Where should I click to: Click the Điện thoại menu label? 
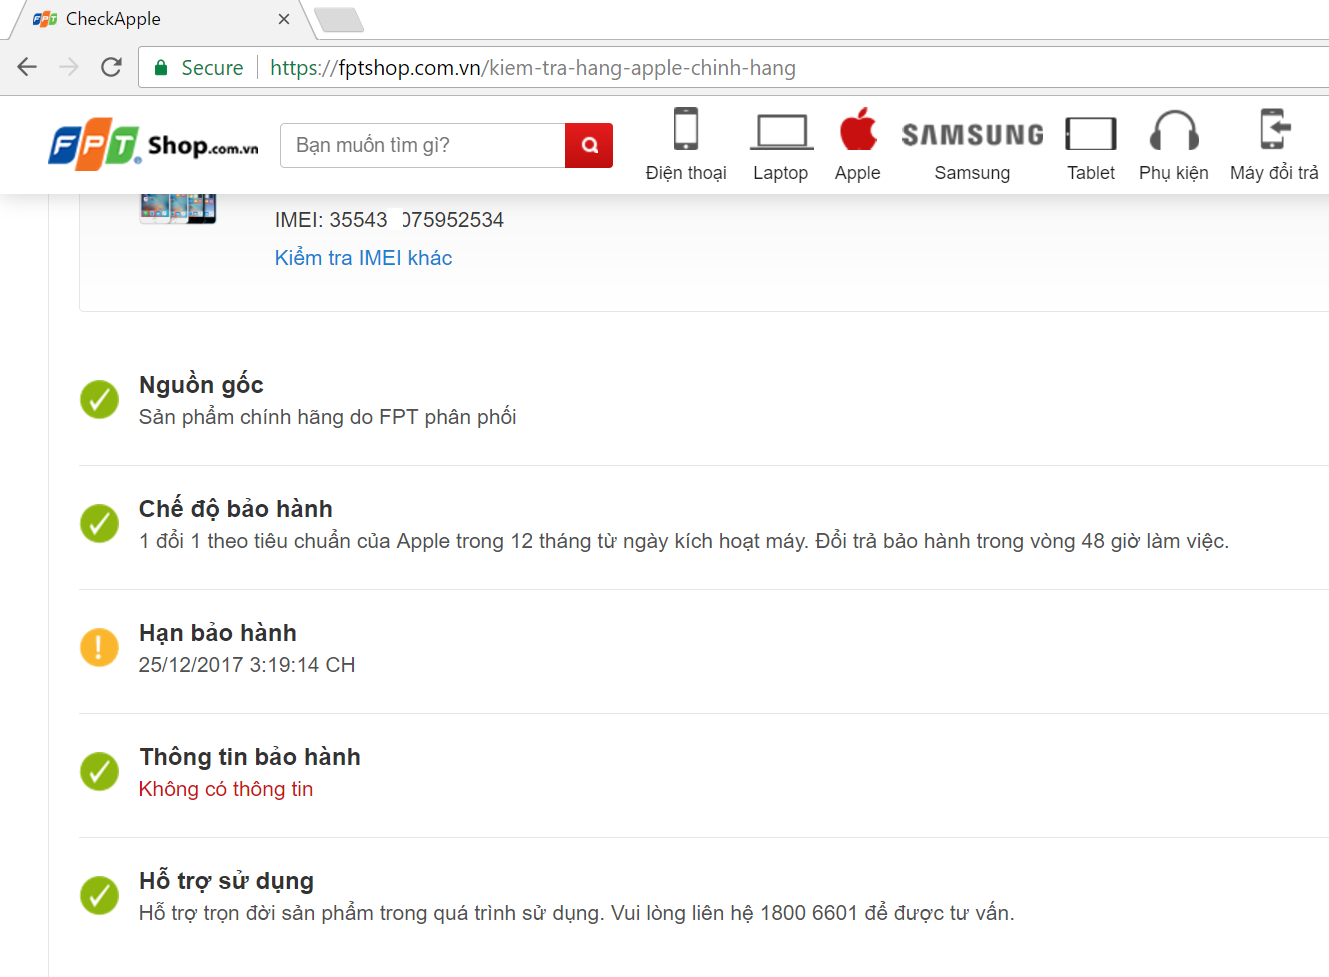coord(686,173)
